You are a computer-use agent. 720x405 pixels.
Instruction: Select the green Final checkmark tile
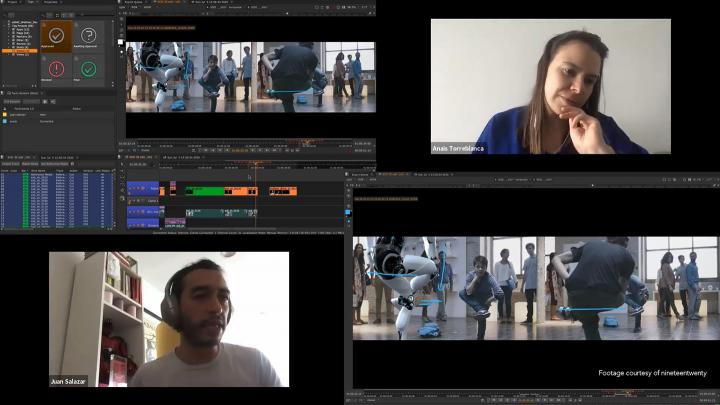pyautogui.click(x=88, y=70)
